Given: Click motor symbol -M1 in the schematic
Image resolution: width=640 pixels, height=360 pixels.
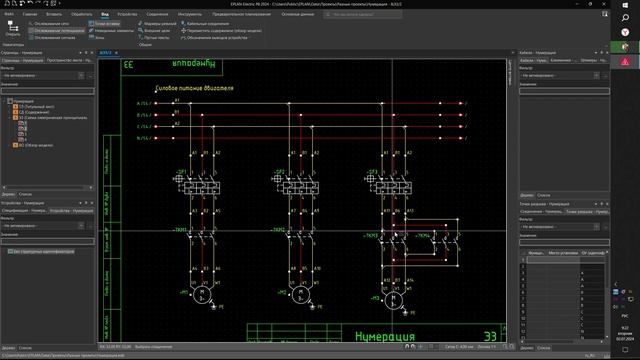Looking at the screenshot, I should point(202,295).
